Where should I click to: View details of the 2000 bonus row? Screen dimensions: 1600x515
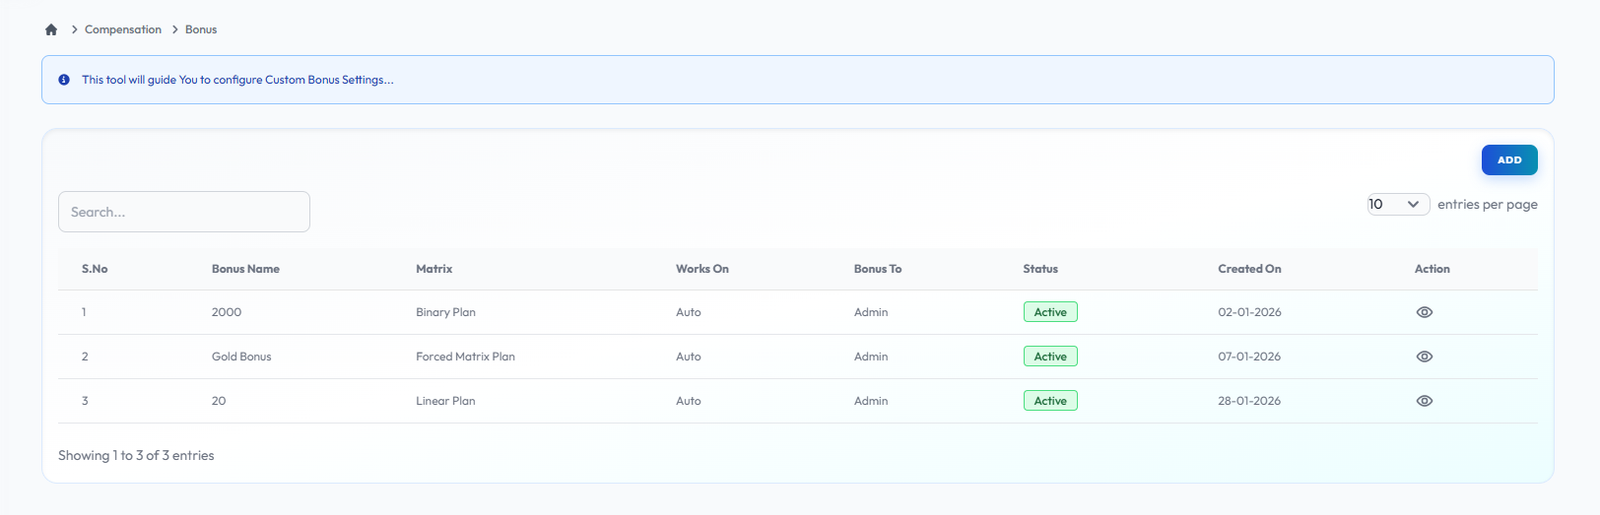click(1424, 312)
